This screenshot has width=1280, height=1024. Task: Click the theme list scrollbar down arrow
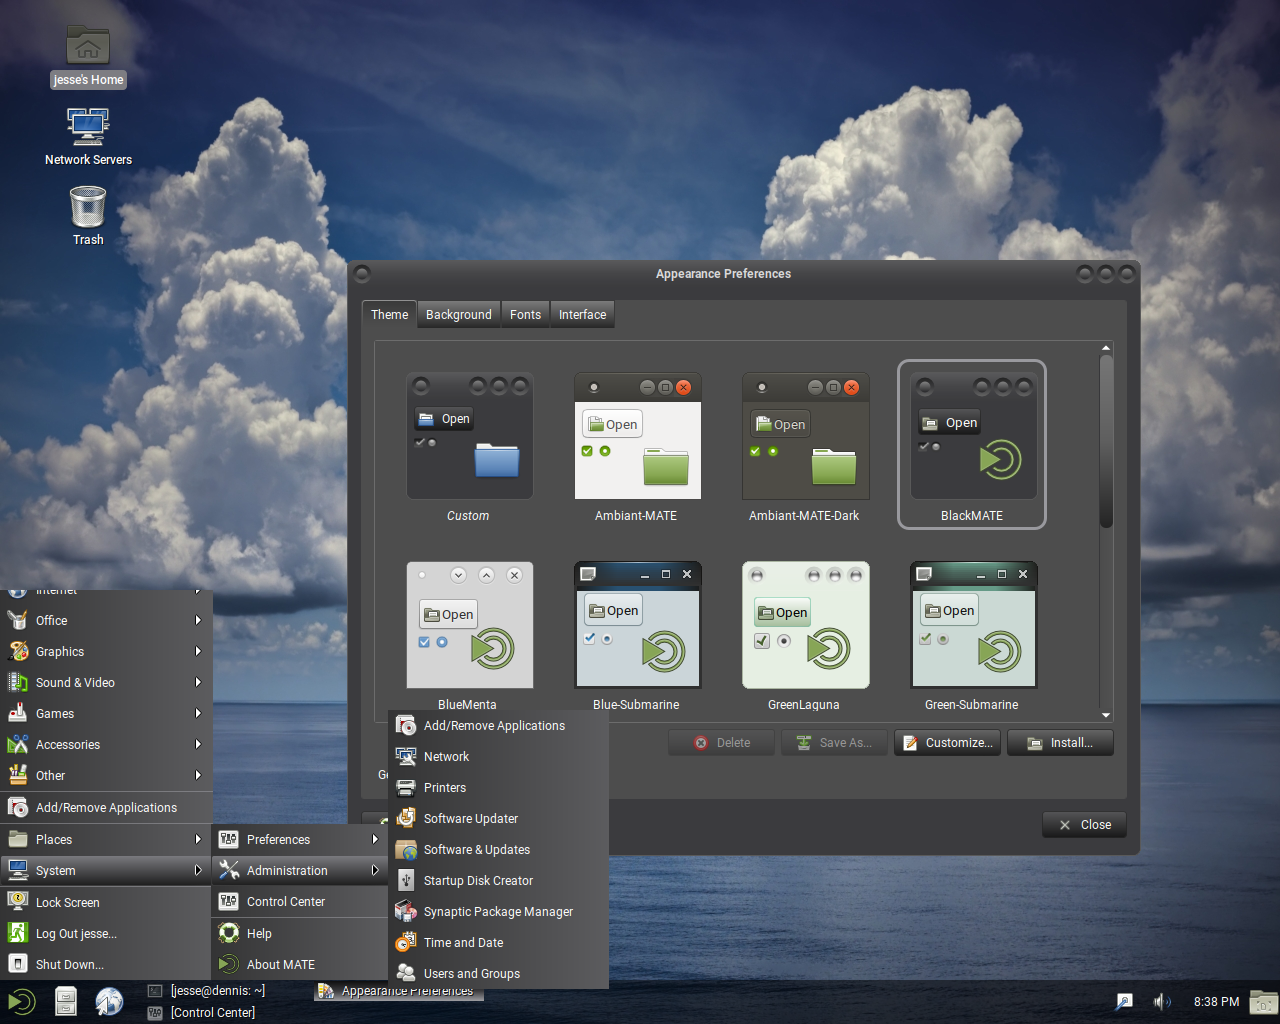pos(1106,715)
